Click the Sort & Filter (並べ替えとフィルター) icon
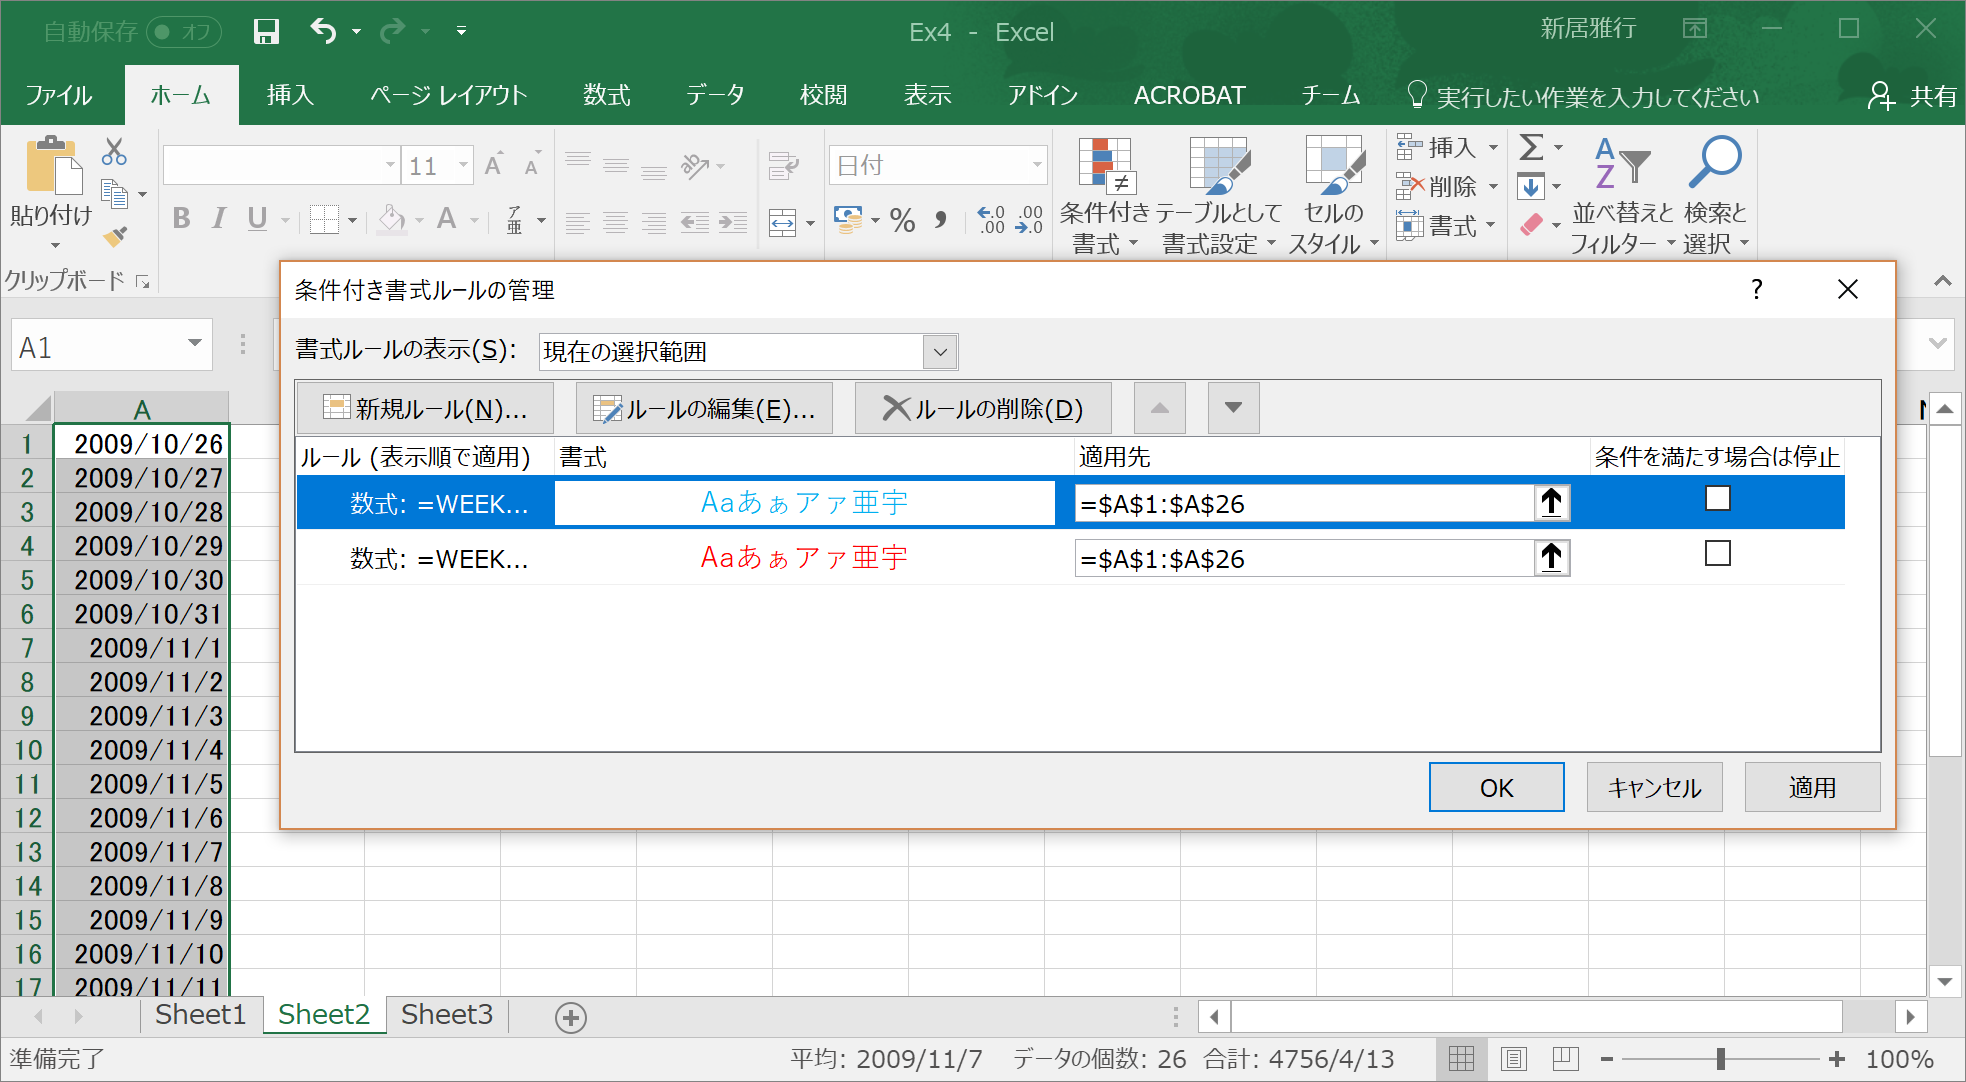 point(1621,164)
